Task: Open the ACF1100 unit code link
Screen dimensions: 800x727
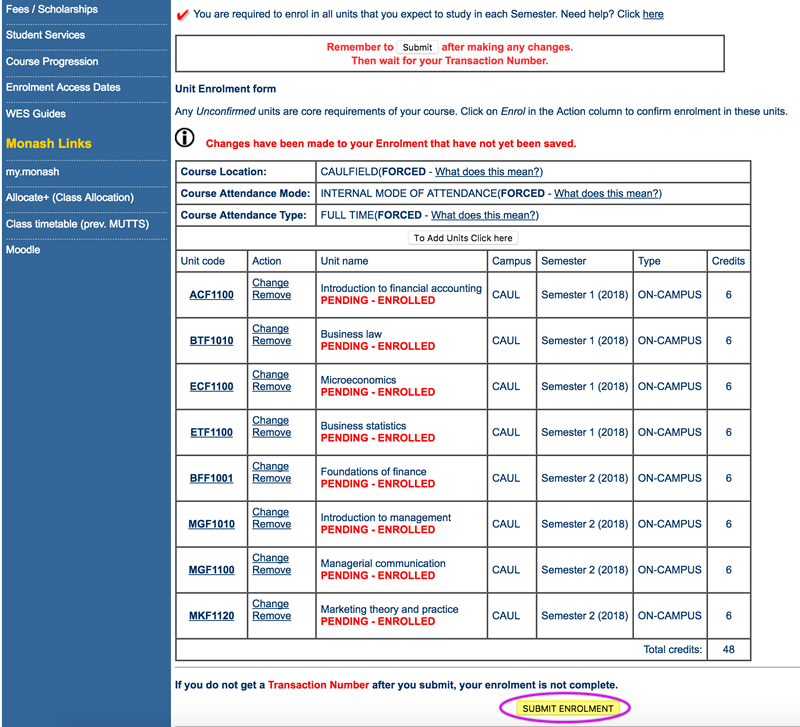Action: 211,295
